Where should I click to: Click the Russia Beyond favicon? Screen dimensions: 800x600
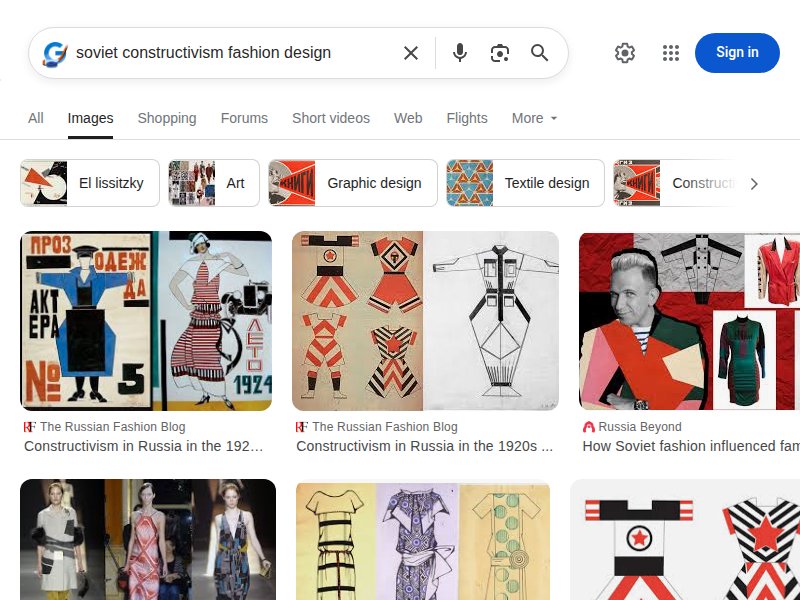click(588, 425)
